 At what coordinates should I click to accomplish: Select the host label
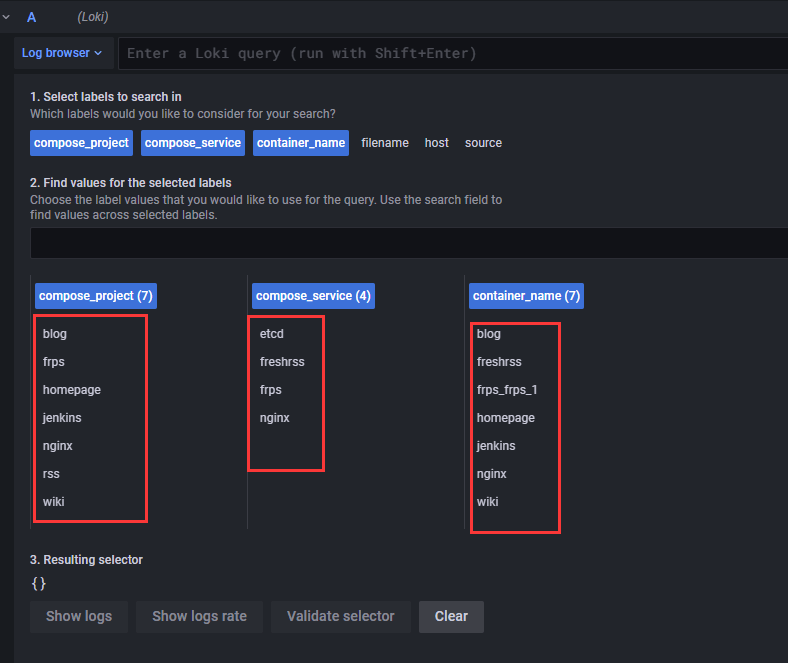pos(437,143)
